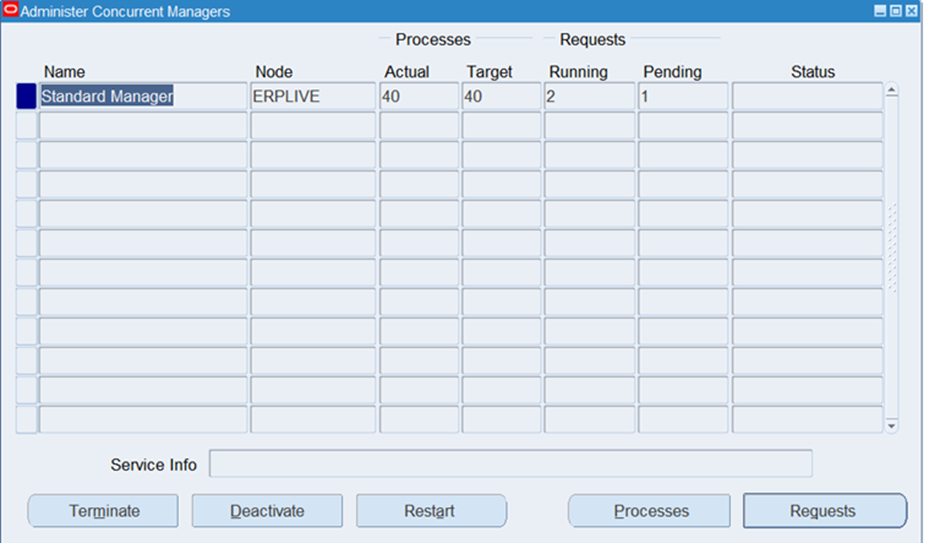Click the ERPLIVE node field
The height and width of the screenshot is (543, 940).
tap(312, 97)
